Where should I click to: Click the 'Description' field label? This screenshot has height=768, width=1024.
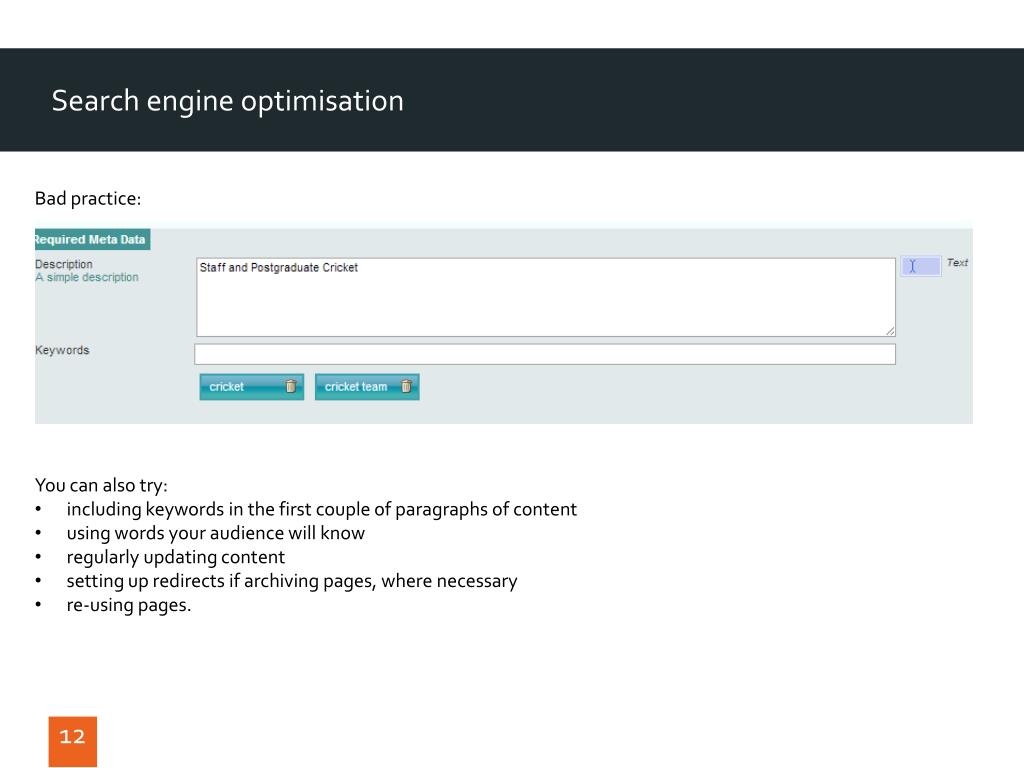[x=64, y=264]
